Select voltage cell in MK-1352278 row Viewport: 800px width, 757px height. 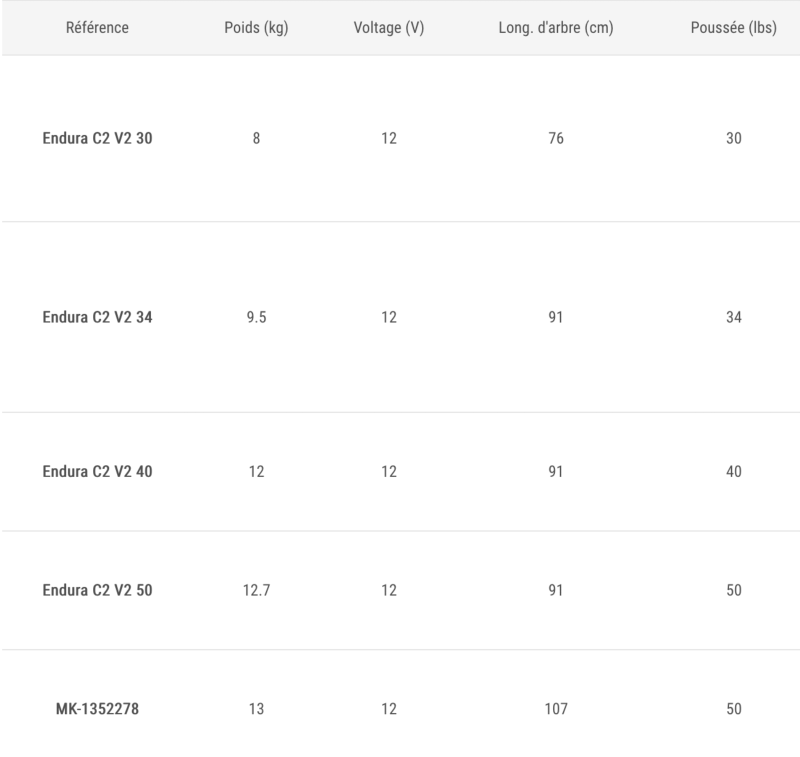tap(389, 709)
